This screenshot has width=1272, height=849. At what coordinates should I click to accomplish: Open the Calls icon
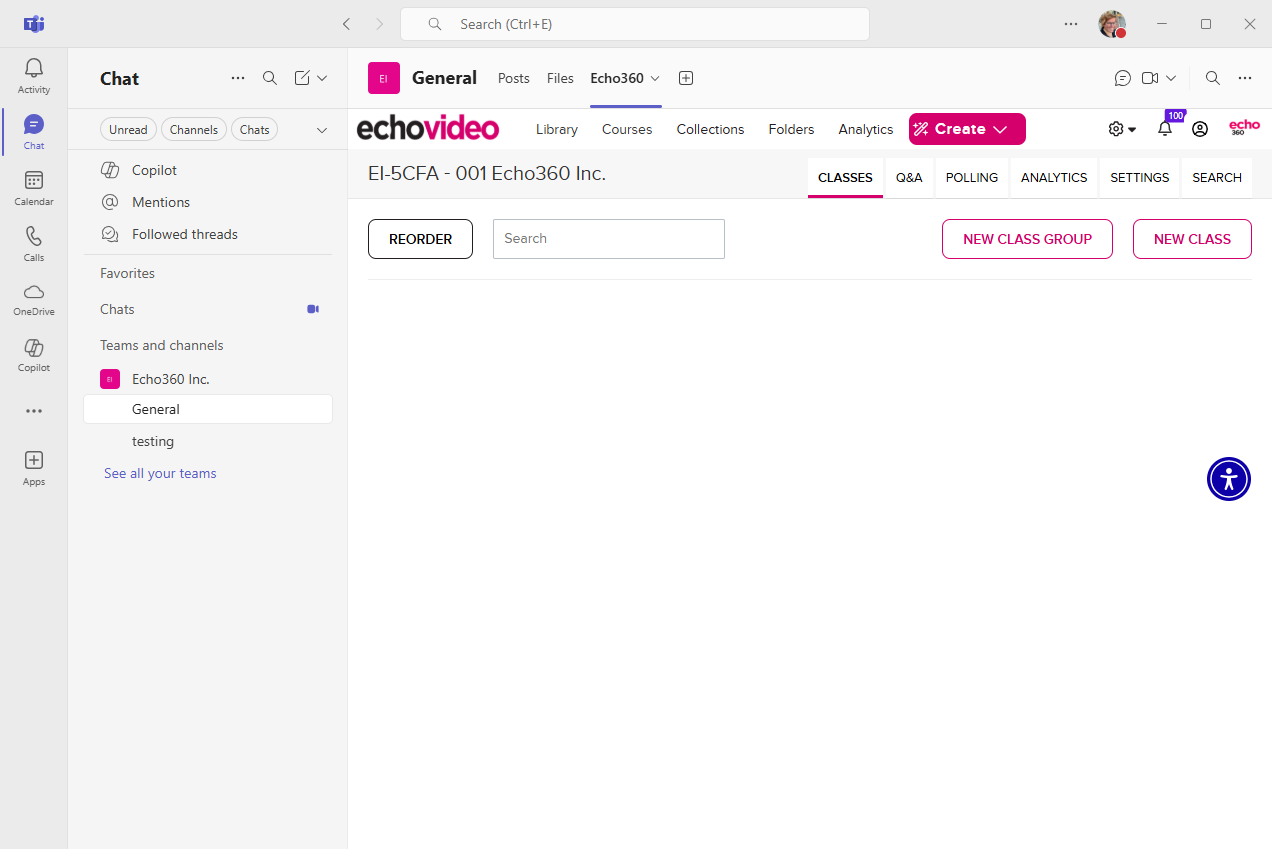pyautogui.click(x=34, y=244)
